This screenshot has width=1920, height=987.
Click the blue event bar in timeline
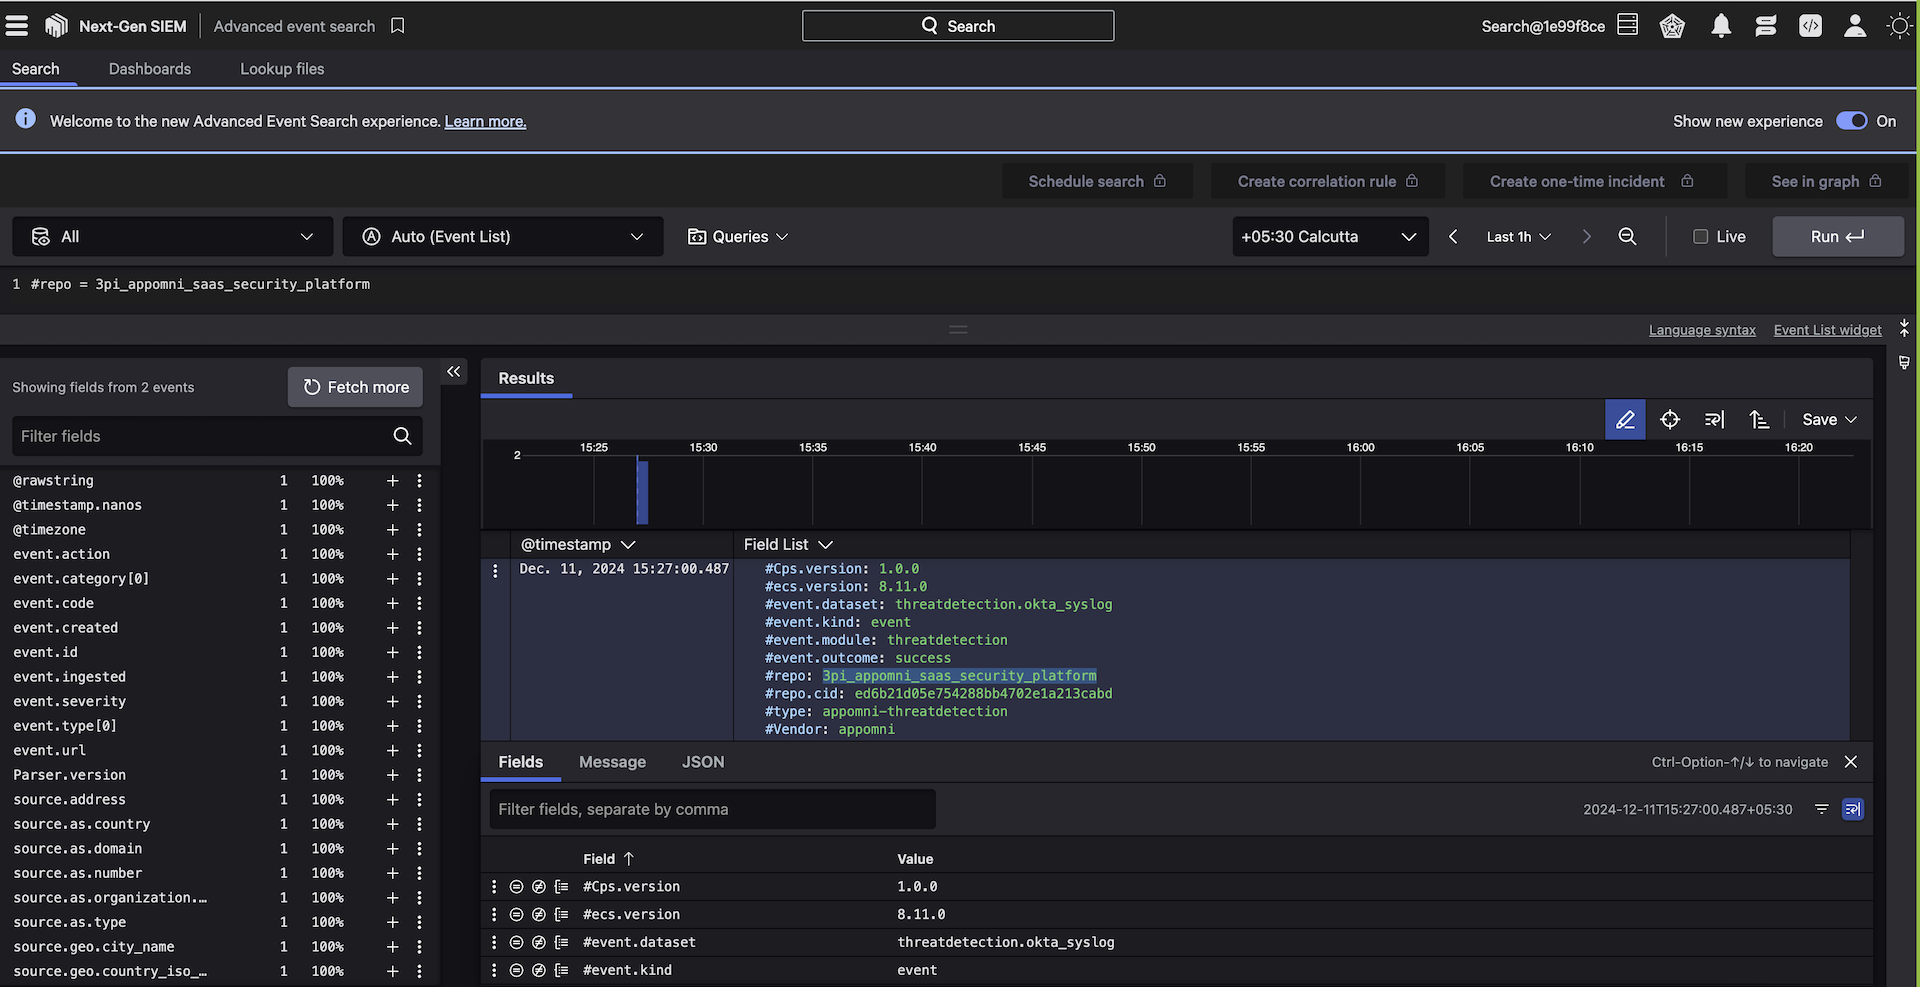(x=642, y=491)
